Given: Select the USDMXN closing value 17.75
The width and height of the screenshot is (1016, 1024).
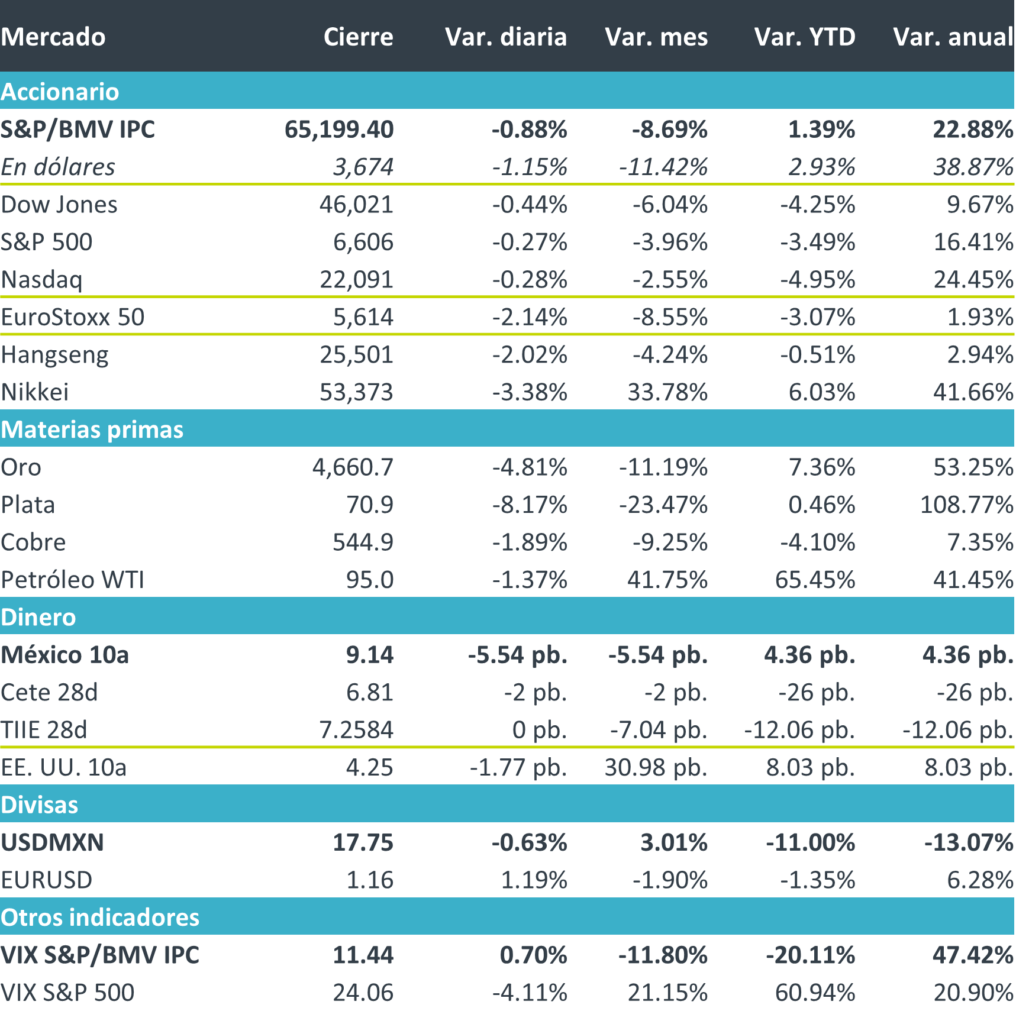Looking at the screenshot, I should [x=366, y=842].
